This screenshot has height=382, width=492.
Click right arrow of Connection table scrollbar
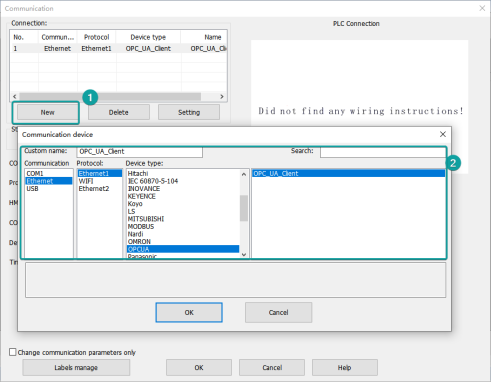(x=222, y=97)
